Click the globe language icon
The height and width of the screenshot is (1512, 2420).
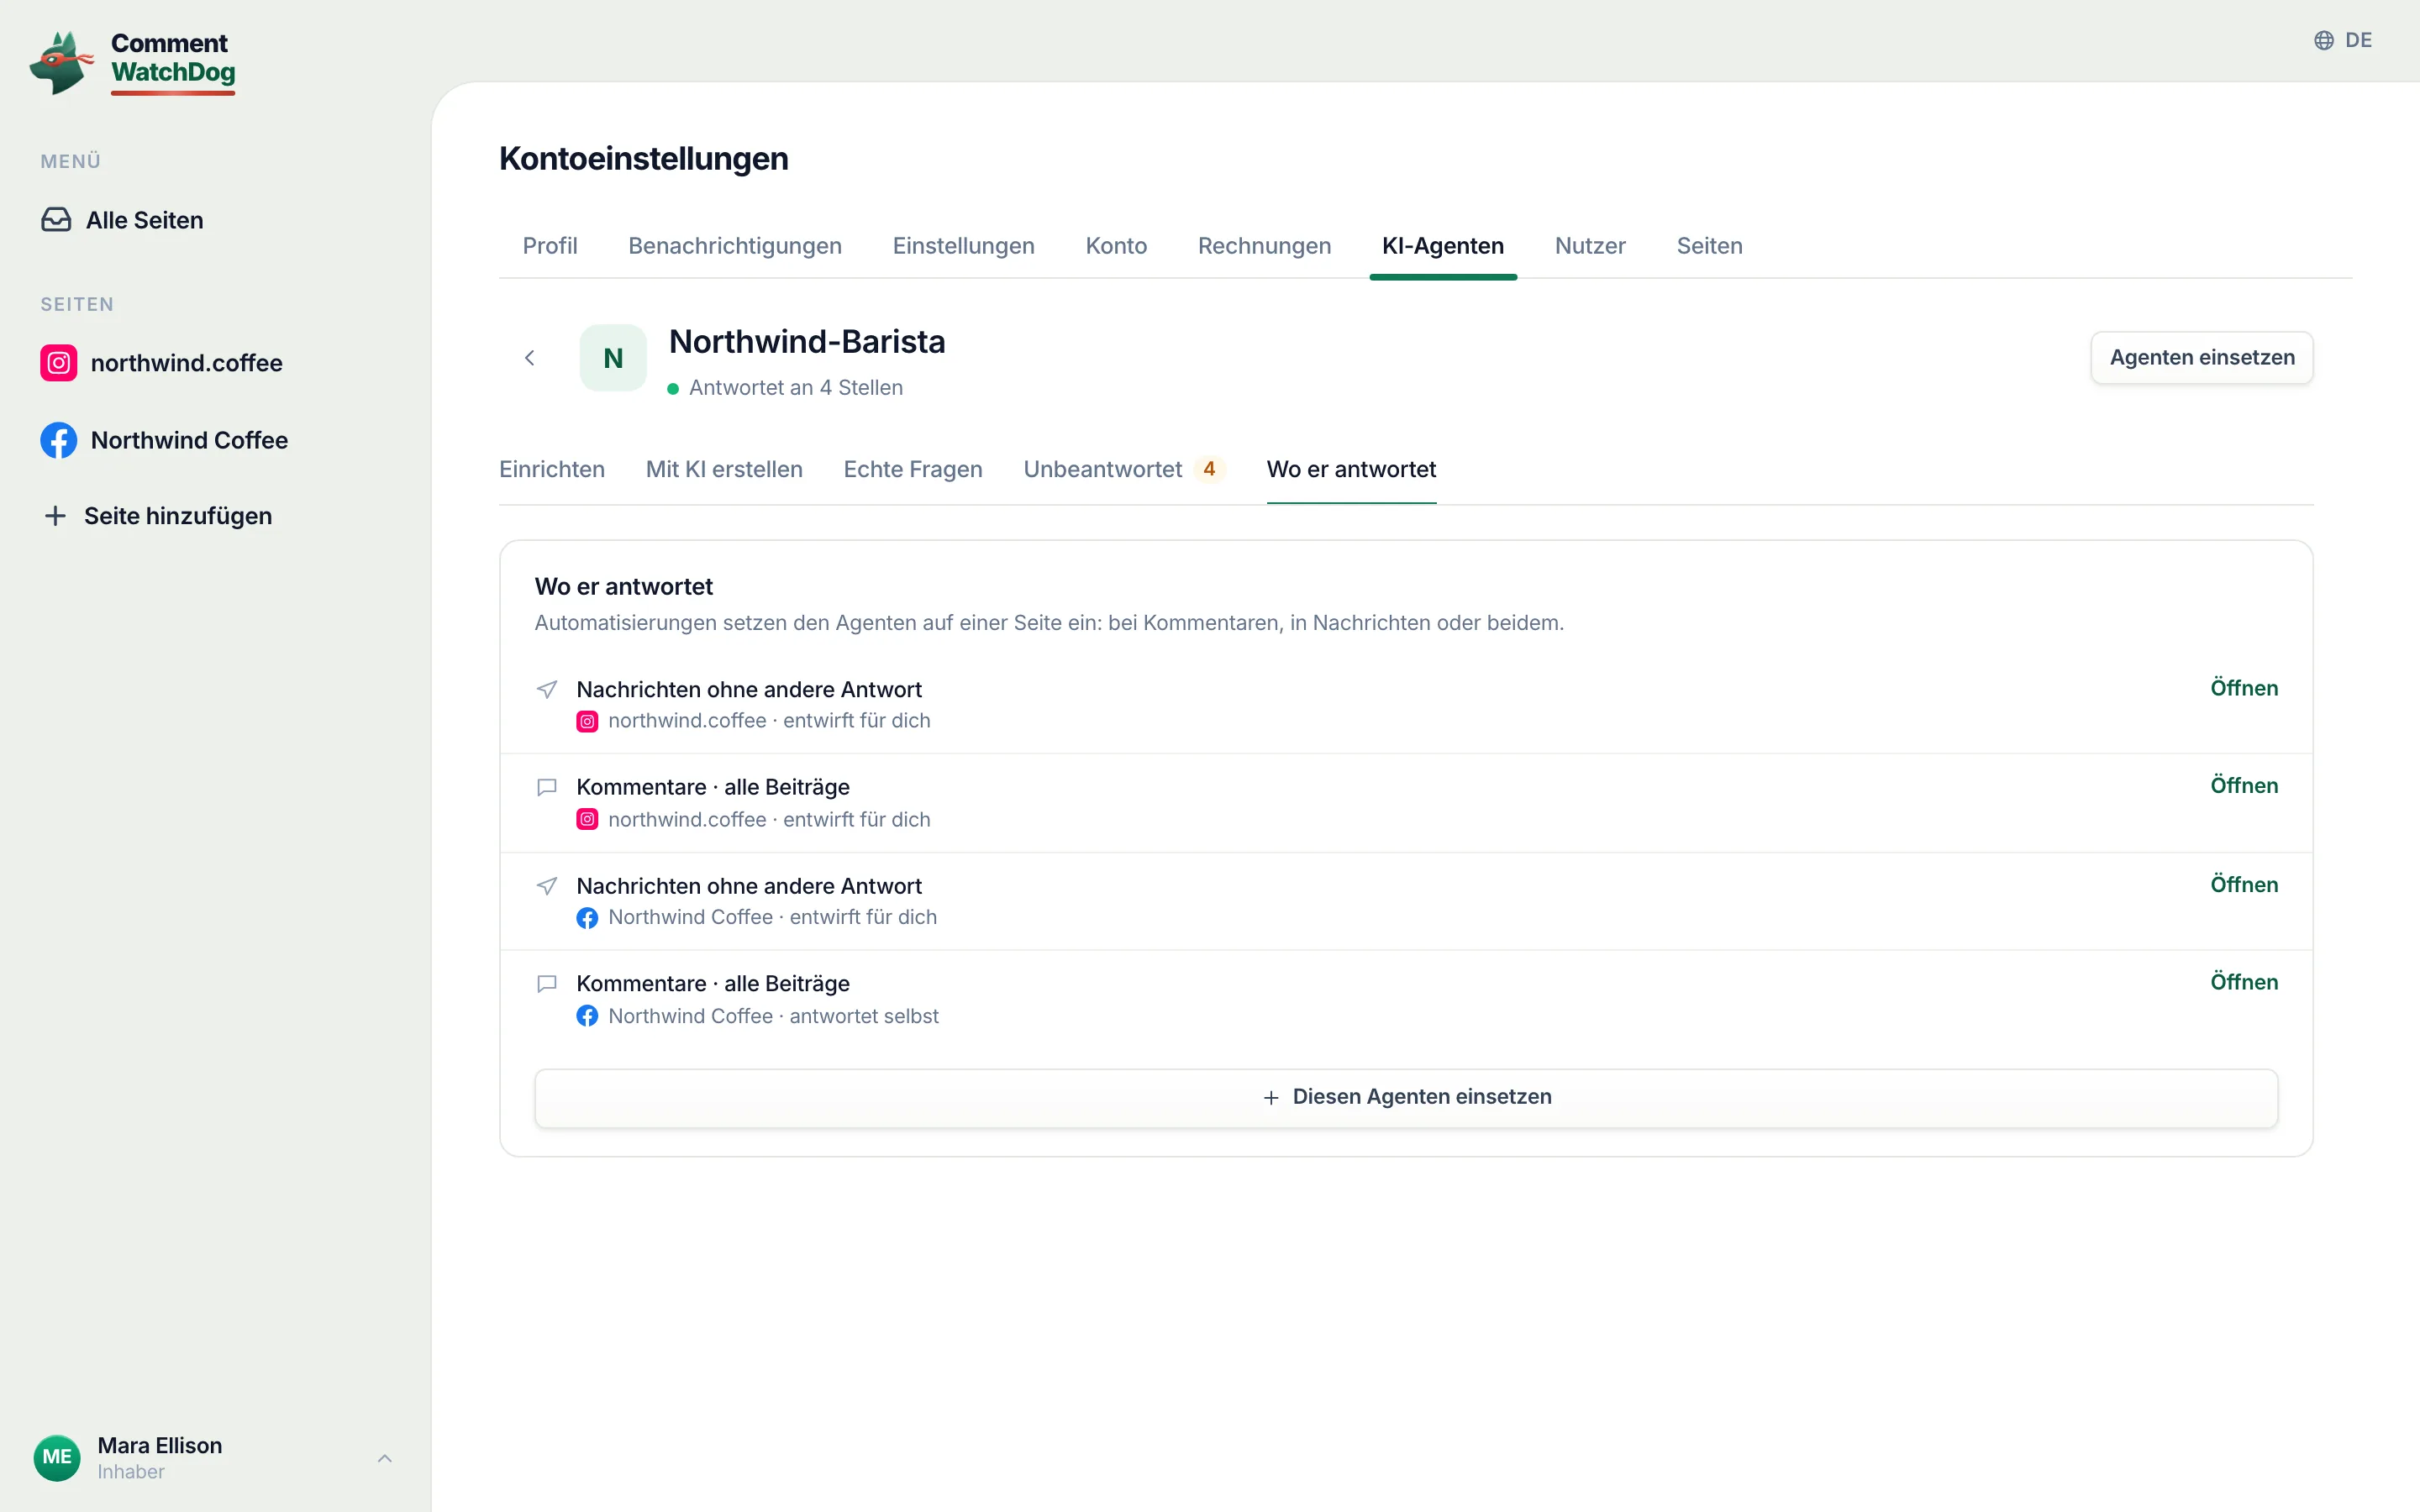(x=2324, y=40)
